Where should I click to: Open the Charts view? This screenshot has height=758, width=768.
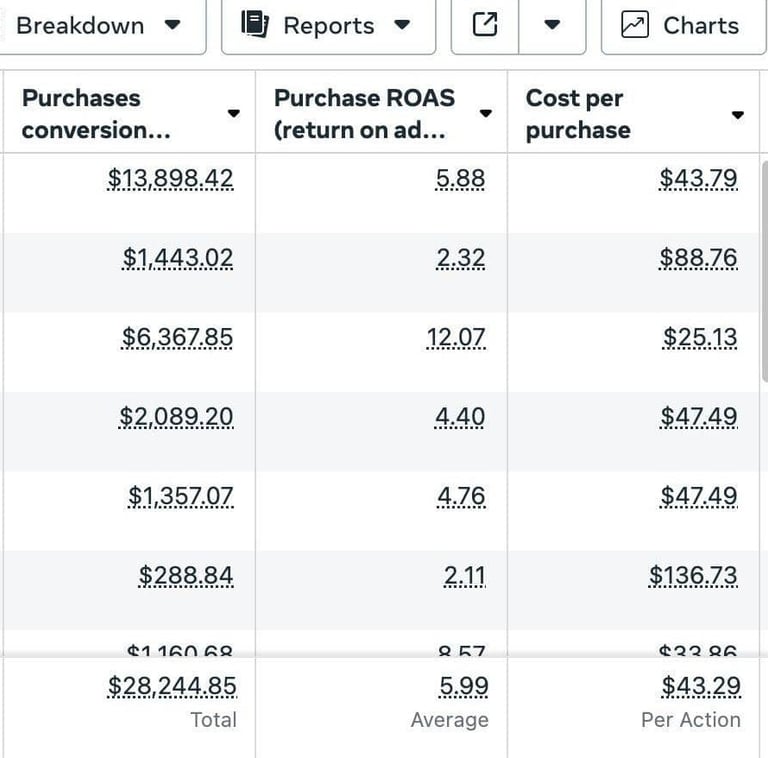[683, 25]
